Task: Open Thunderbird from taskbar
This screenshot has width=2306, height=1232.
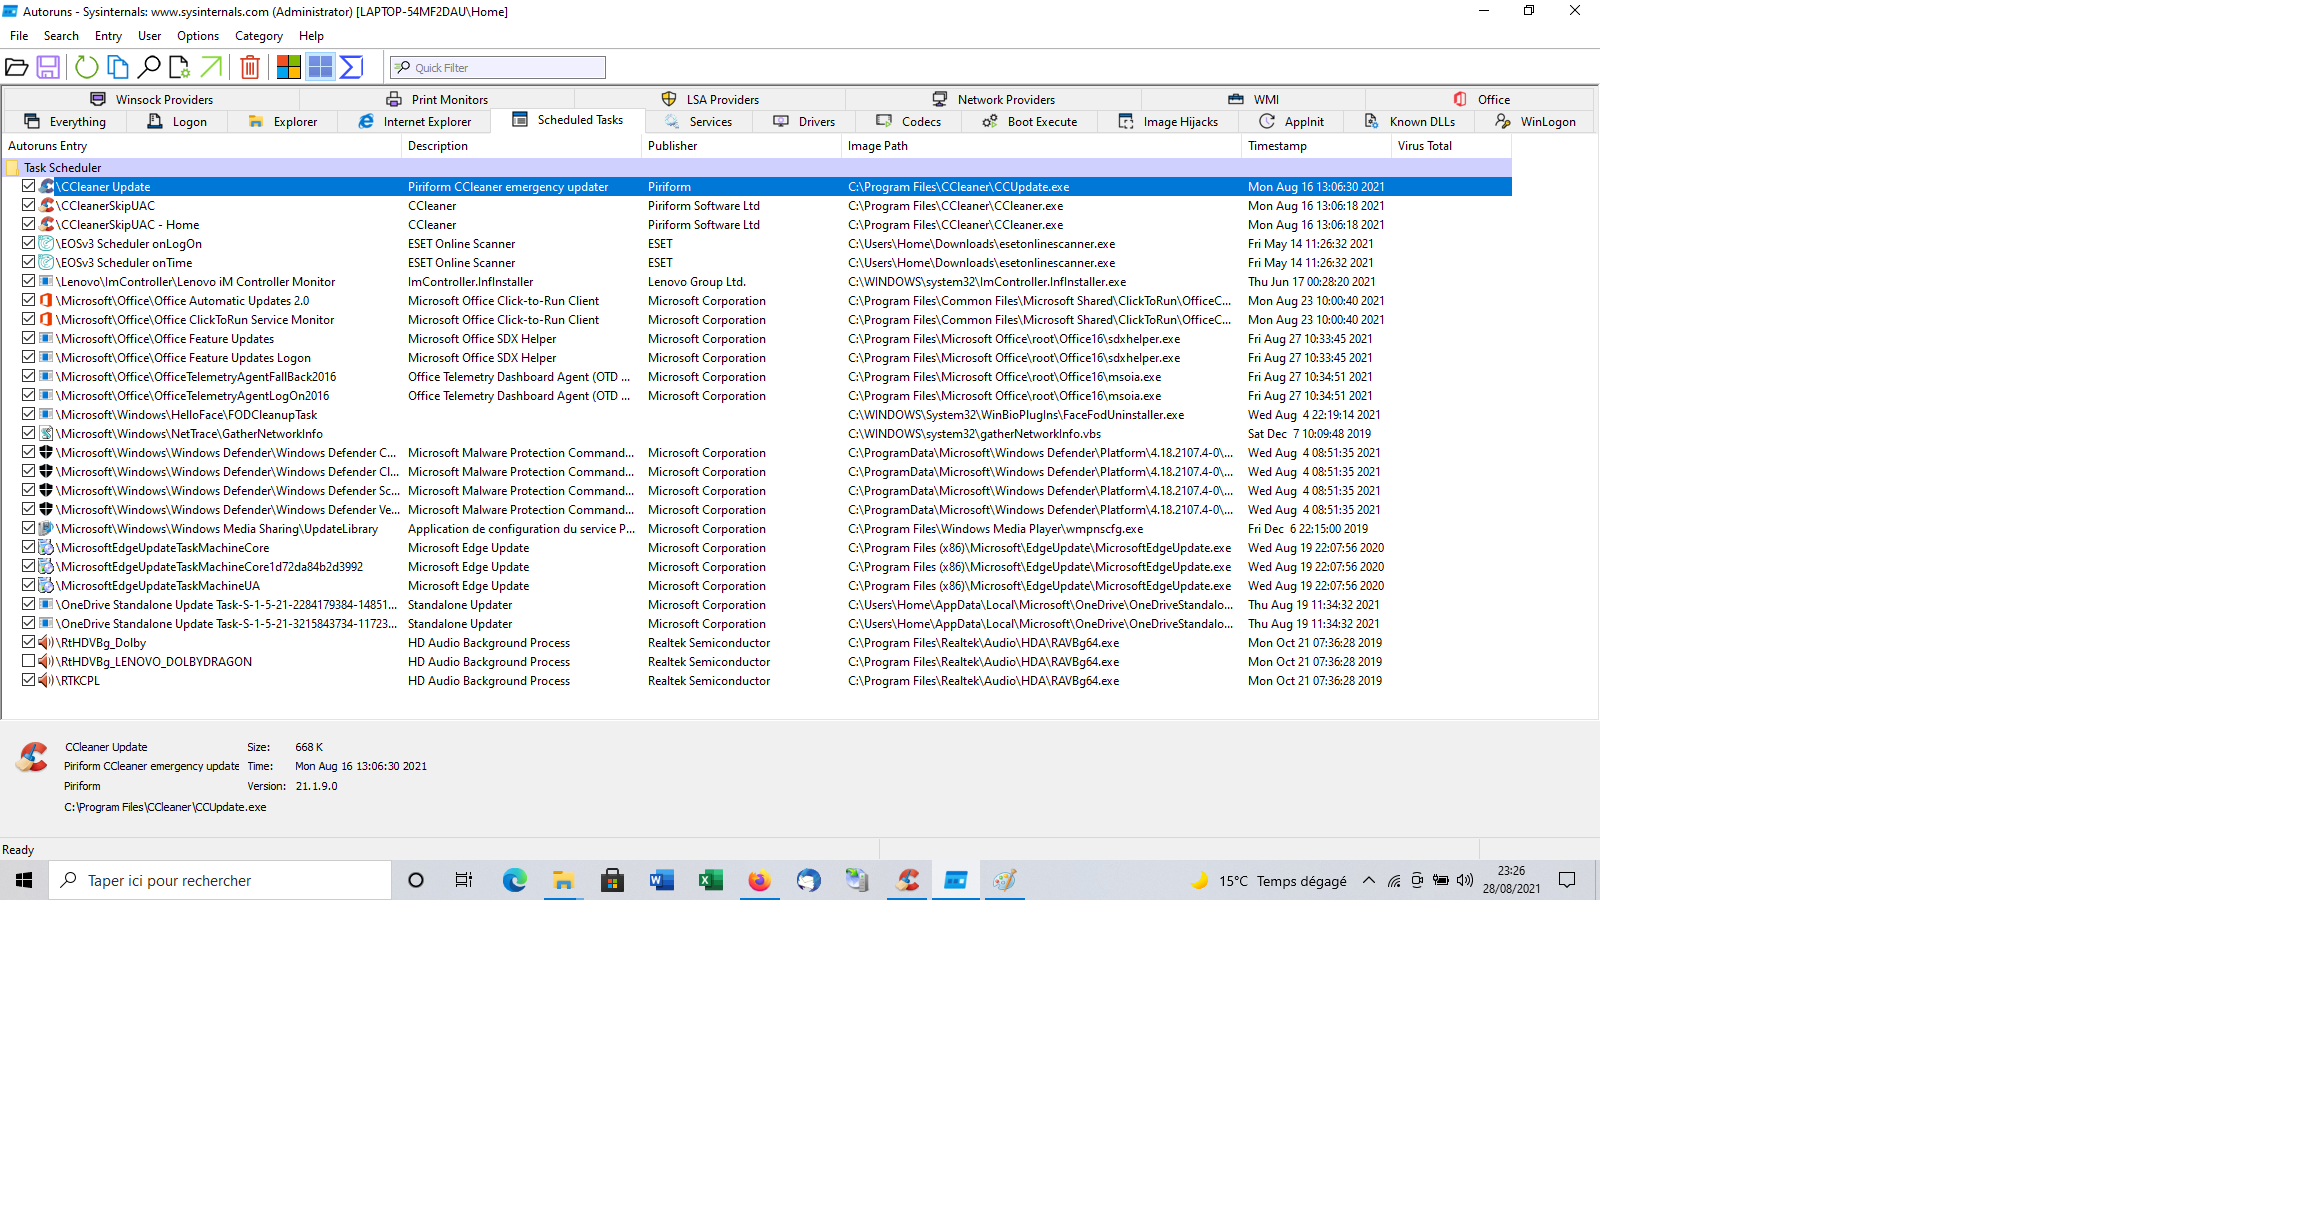Action: point(808,880)
